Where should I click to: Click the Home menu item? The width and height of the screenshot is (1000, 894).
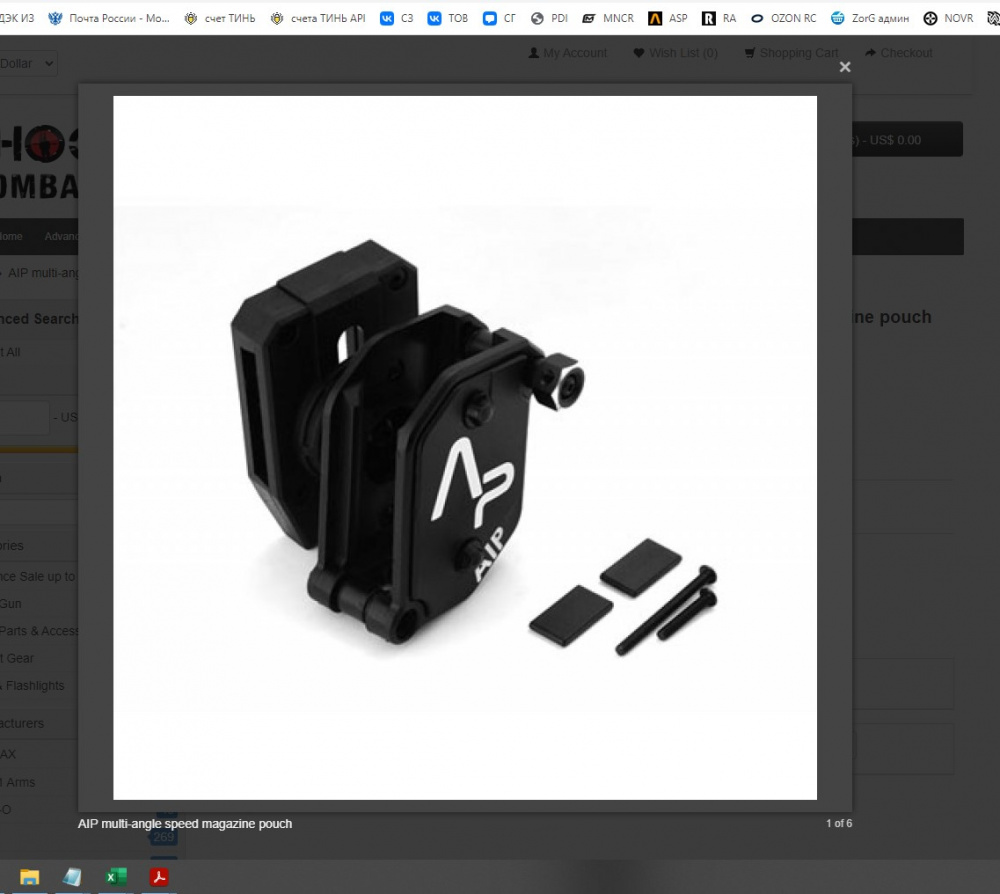pyautogui.click(x=11, y=237)
